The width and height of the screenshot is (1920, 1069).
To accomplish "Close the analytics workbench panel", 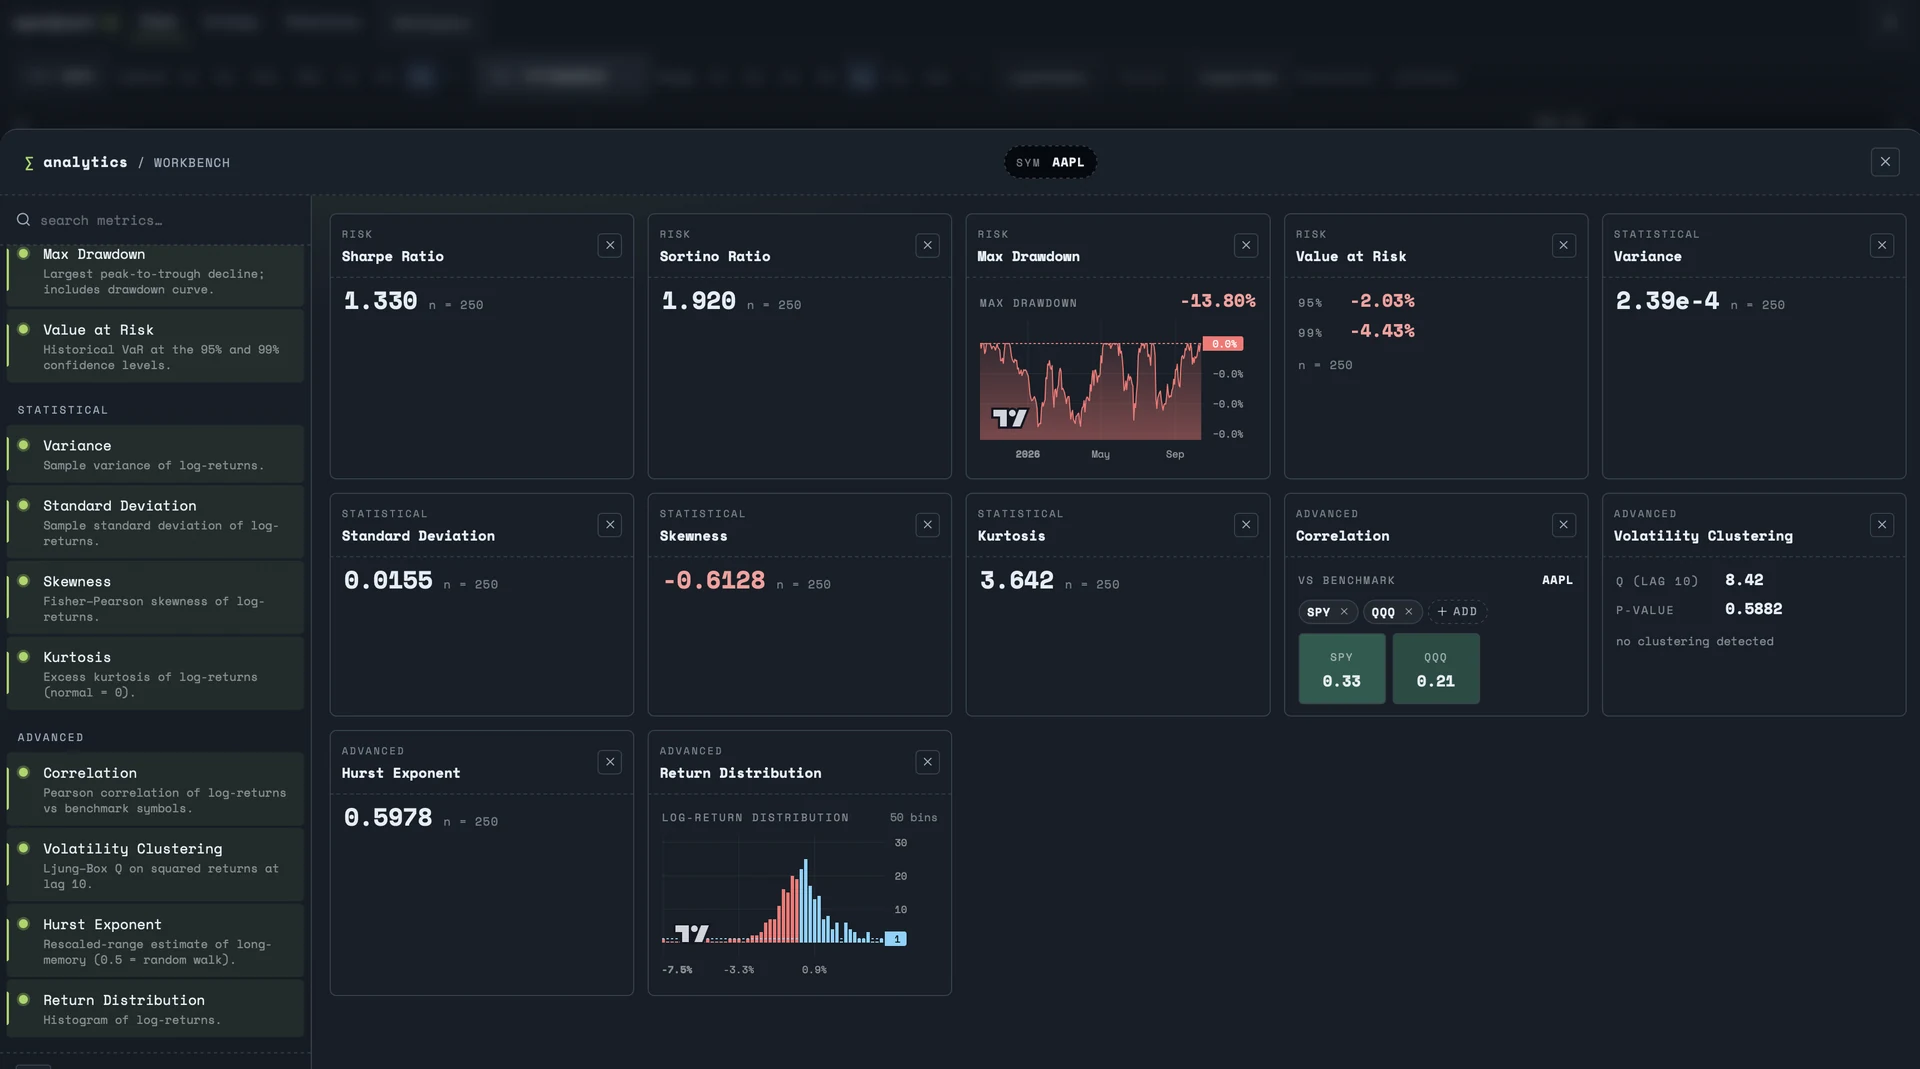I will point(1885,162).
